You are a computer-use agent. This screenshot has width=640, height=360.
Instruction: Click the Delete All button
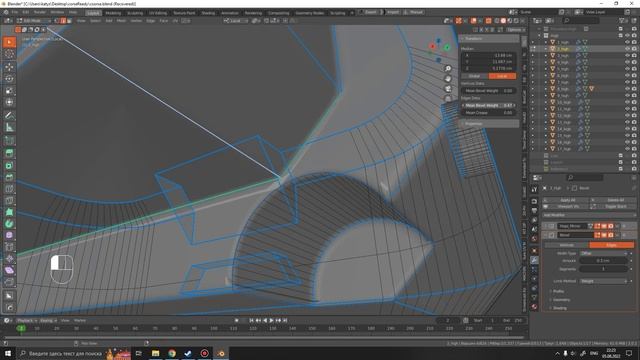tap(614, 200)
